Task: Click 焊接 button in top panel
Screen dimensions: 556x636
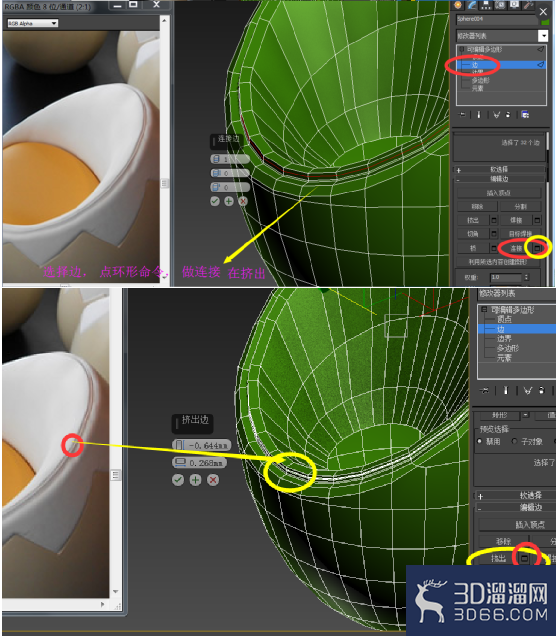Action: coord(517,220)
